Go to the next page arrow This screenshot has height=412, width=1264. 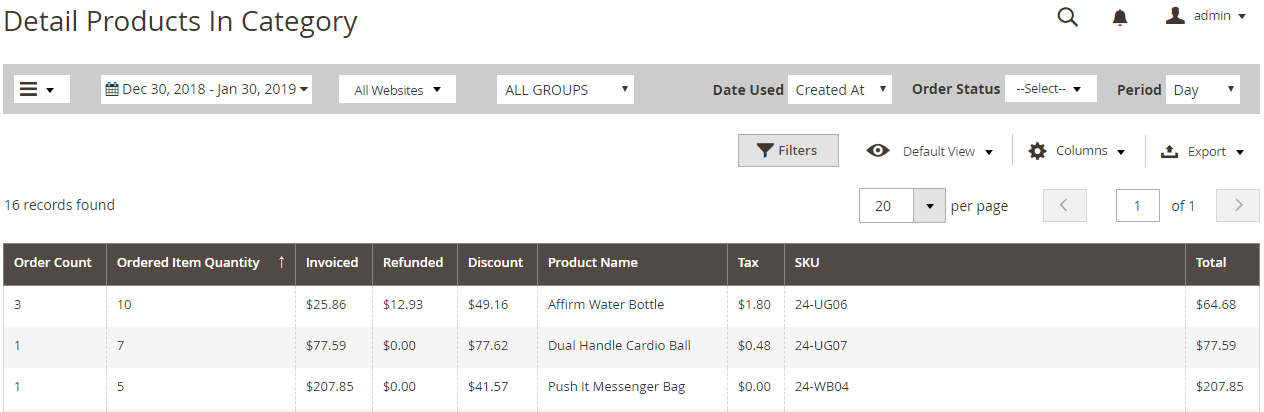coord(1238,205)
